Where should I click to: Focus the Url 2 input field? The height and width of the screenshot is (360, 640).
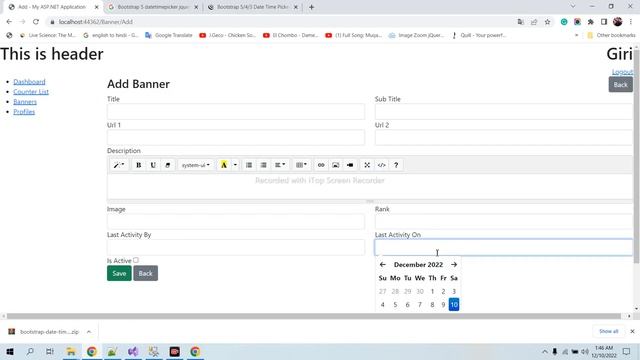pyautogui.click(x=504, y=138)
